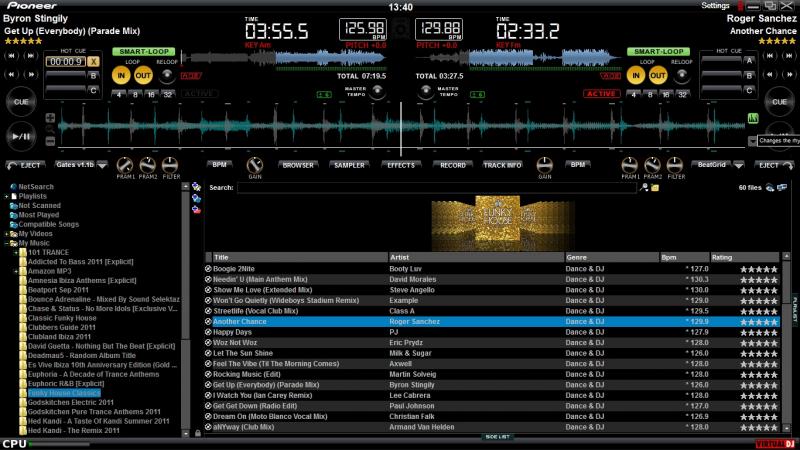Delete left hot cue with X button
Screen dimensions: 800x450
point(94,61)
